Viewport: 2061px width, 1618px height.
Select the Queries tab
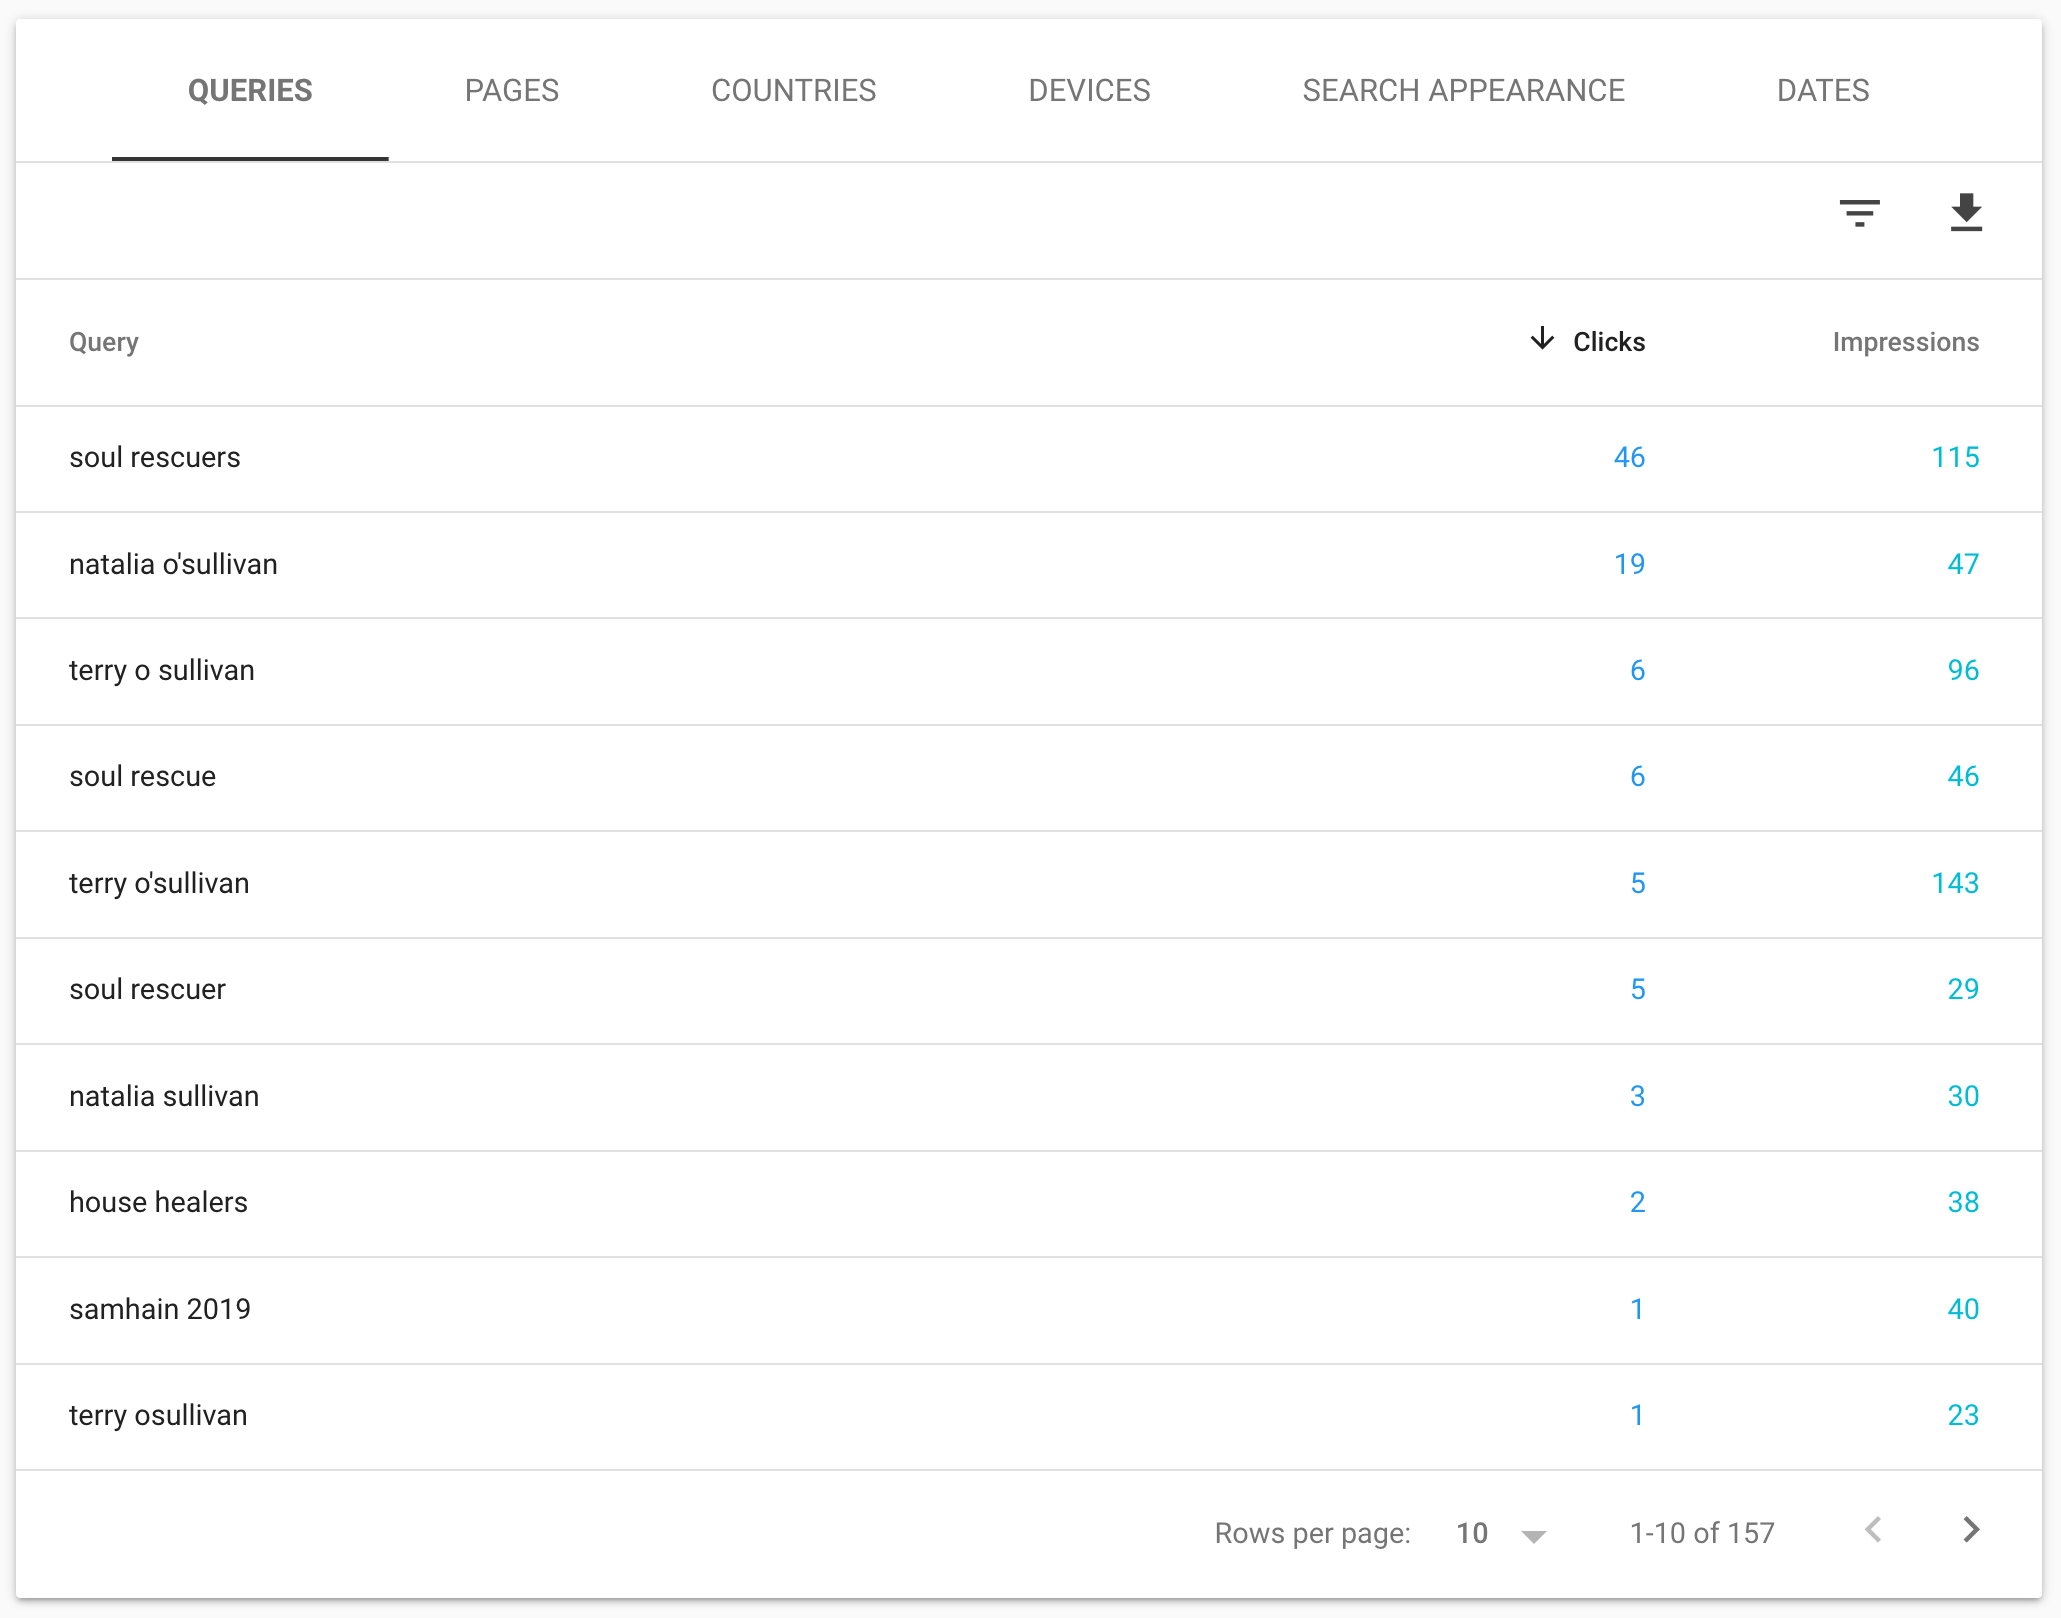pyautogui.click(x=250, y=91)
